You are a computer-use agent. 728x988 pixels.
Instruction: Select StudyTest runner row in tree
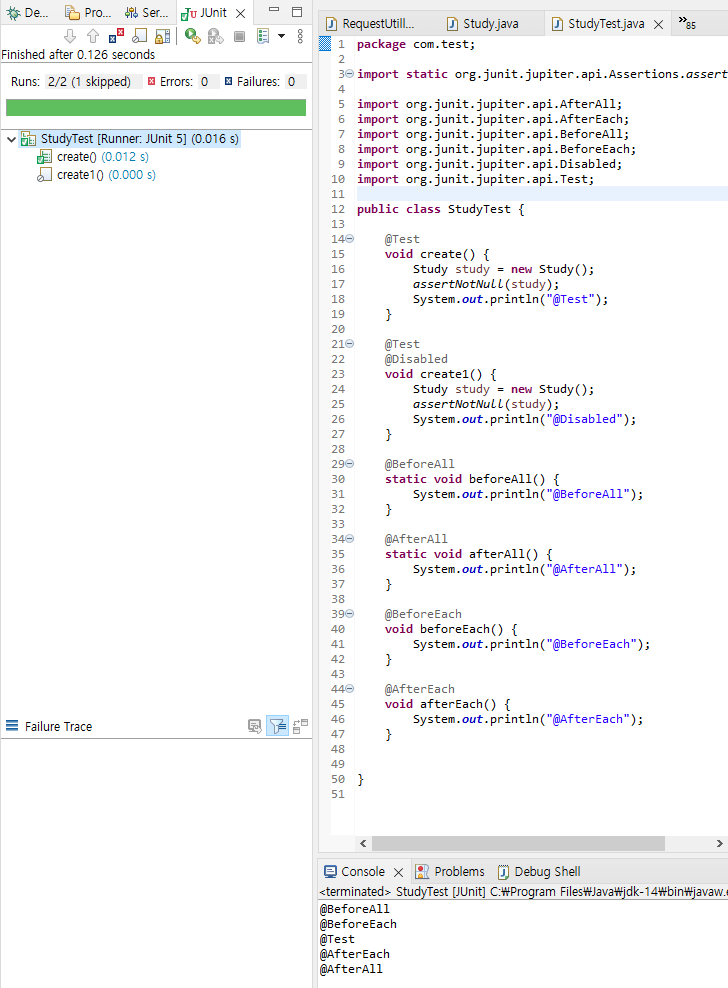click(x=130, y=139)
